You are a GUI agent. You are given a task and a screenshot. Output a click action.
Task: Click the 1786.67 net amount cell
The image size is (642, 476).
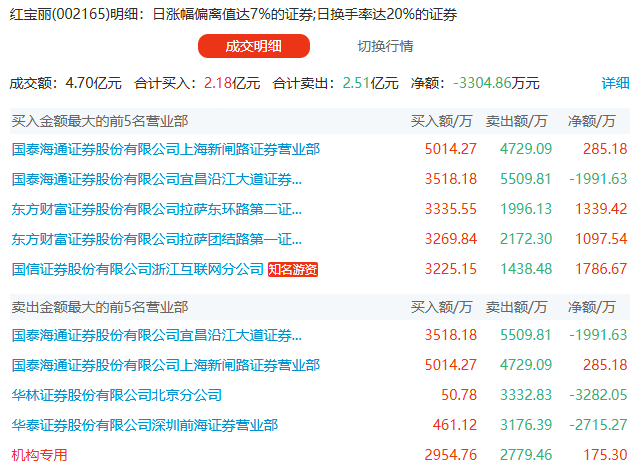601,269
